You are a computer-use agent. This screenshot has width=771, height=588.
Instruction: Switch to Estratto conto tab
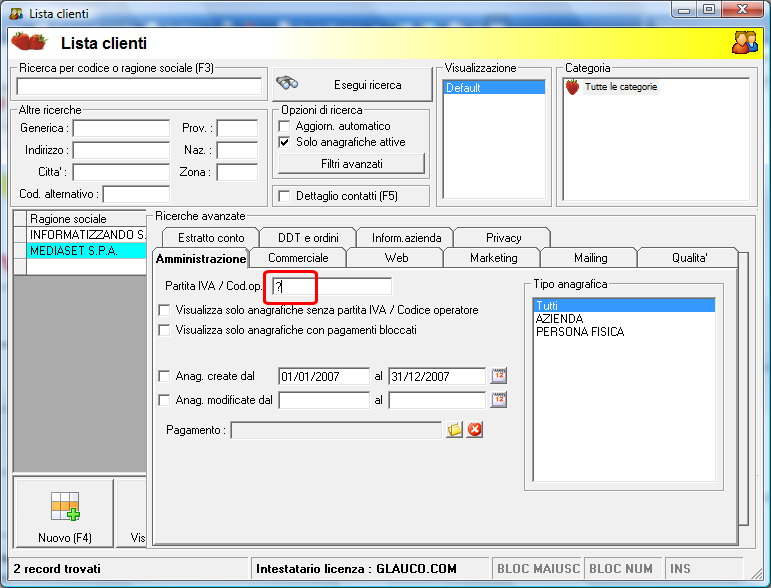(x=211, y=238)
